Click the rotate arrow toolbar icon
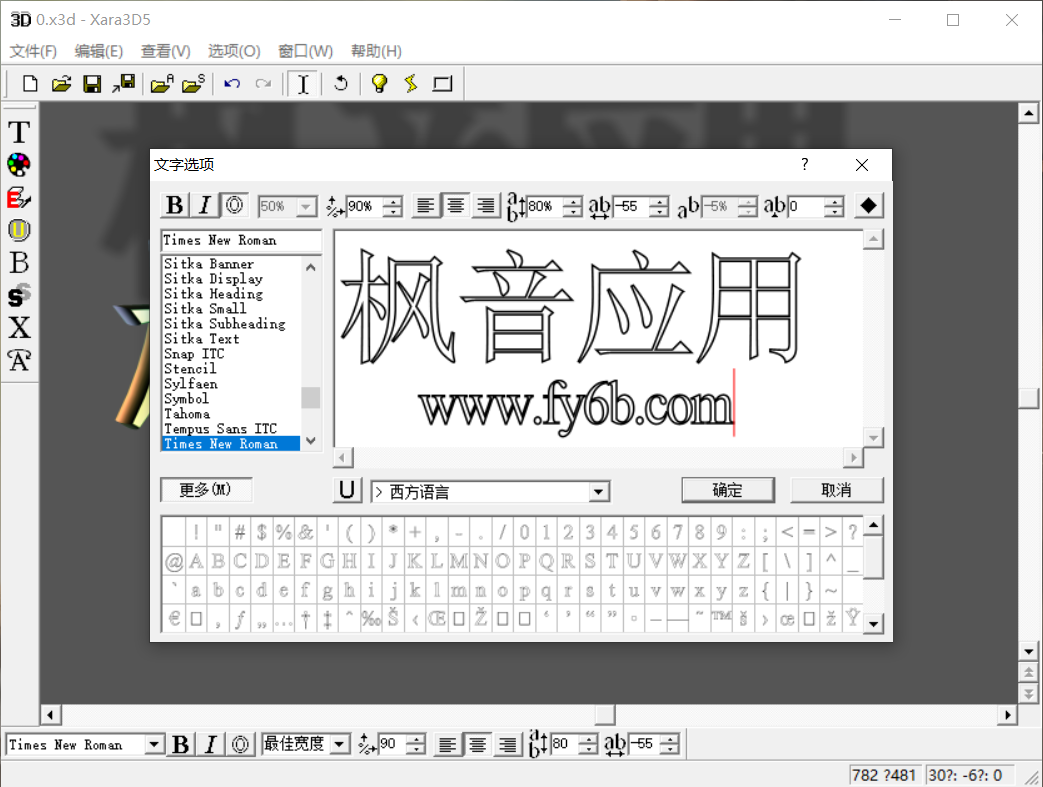1043x787 pixels. click(341, 84)
